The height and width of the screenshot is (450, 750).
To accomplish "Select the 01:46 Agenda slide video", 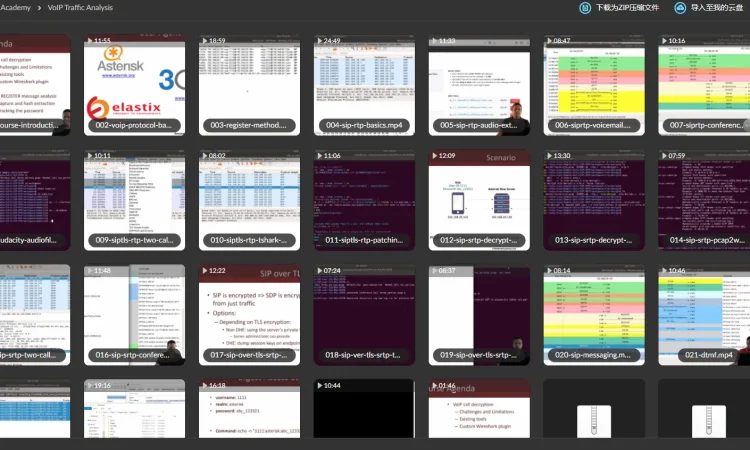I will tap(479, 415).
